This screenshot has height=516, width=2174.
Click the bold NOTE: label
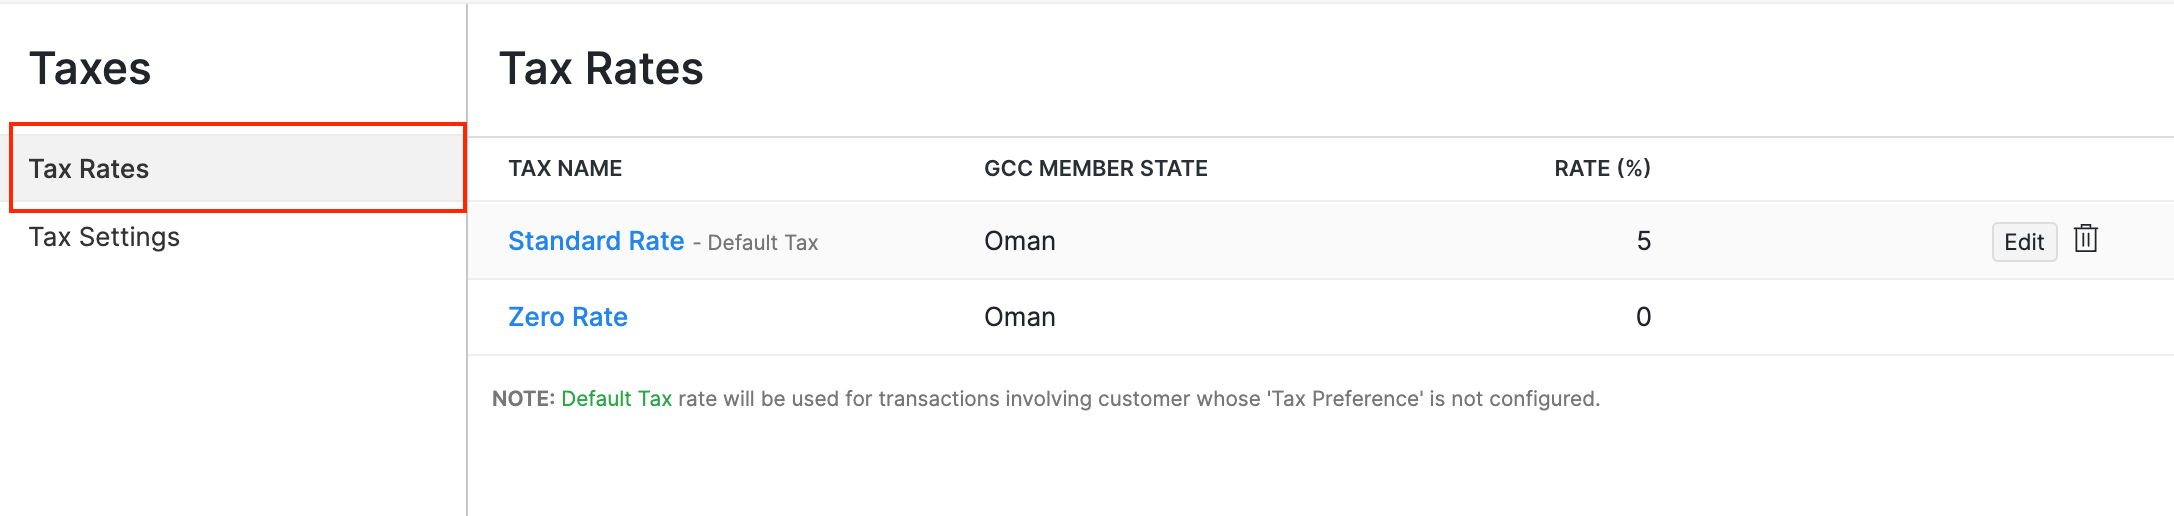click(523, 399)
